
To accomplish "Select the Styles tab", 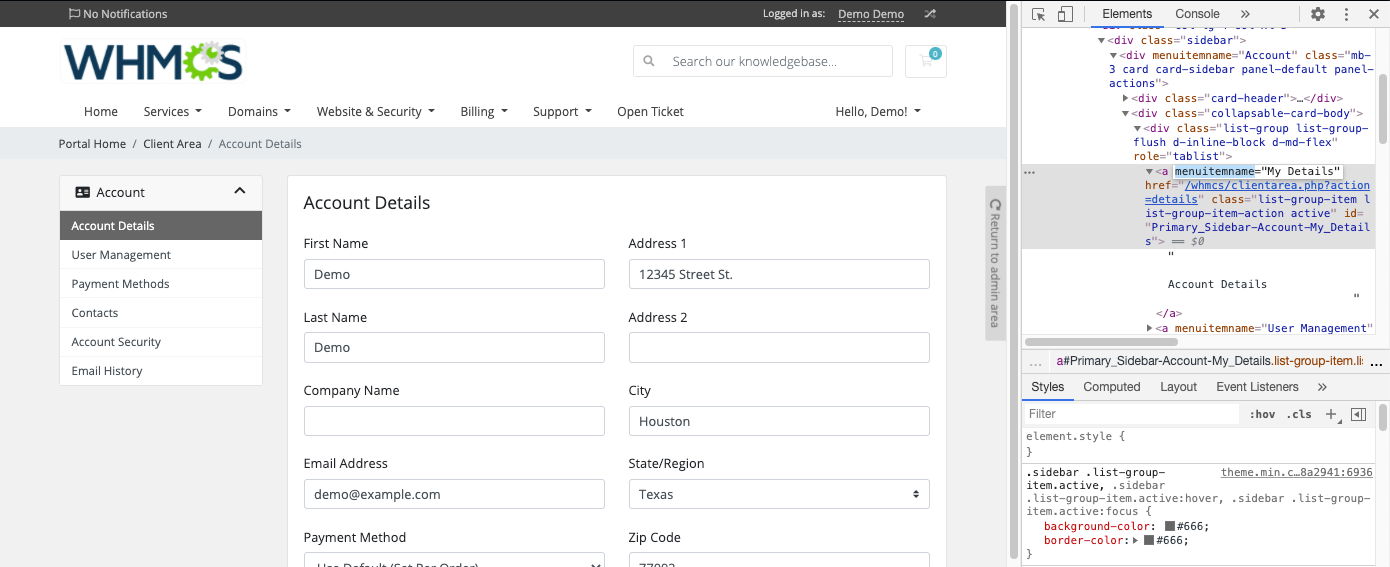I will (1048, 387).
